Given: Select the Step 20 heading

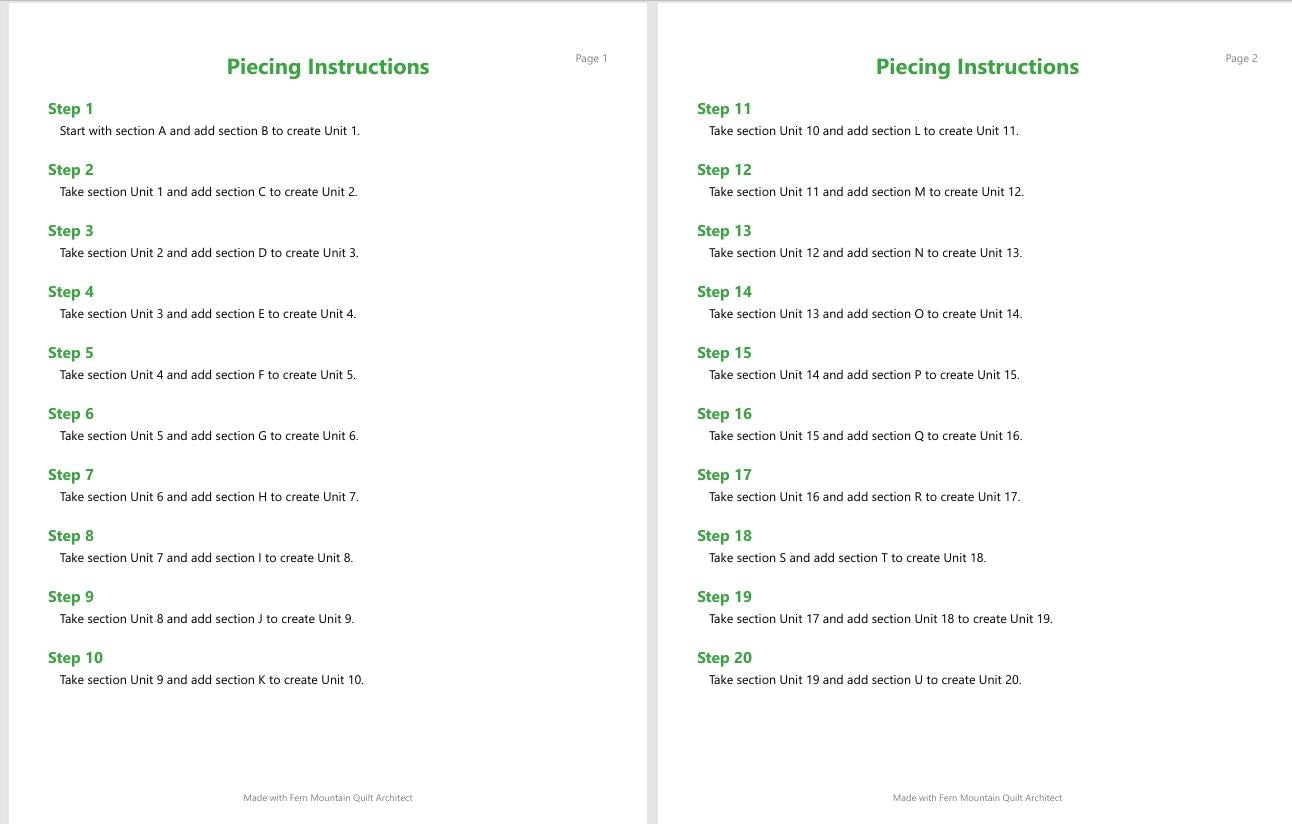Looking at the screenshot, I should click(724, 658).
